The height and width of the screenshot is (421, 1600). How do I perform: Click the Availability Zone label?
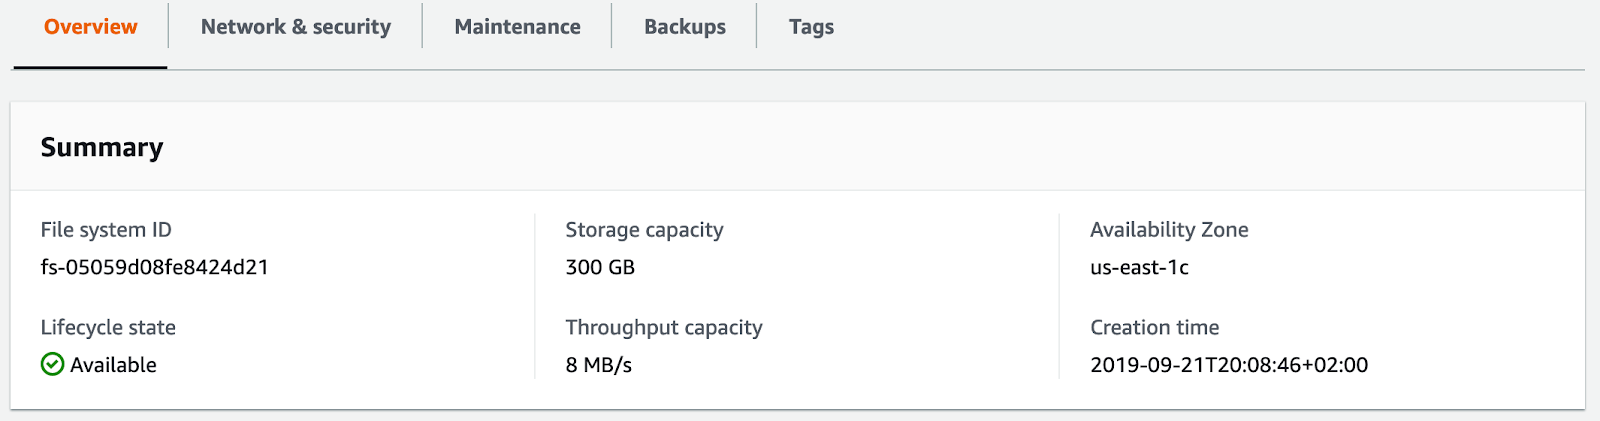(x=1169, y=230)
